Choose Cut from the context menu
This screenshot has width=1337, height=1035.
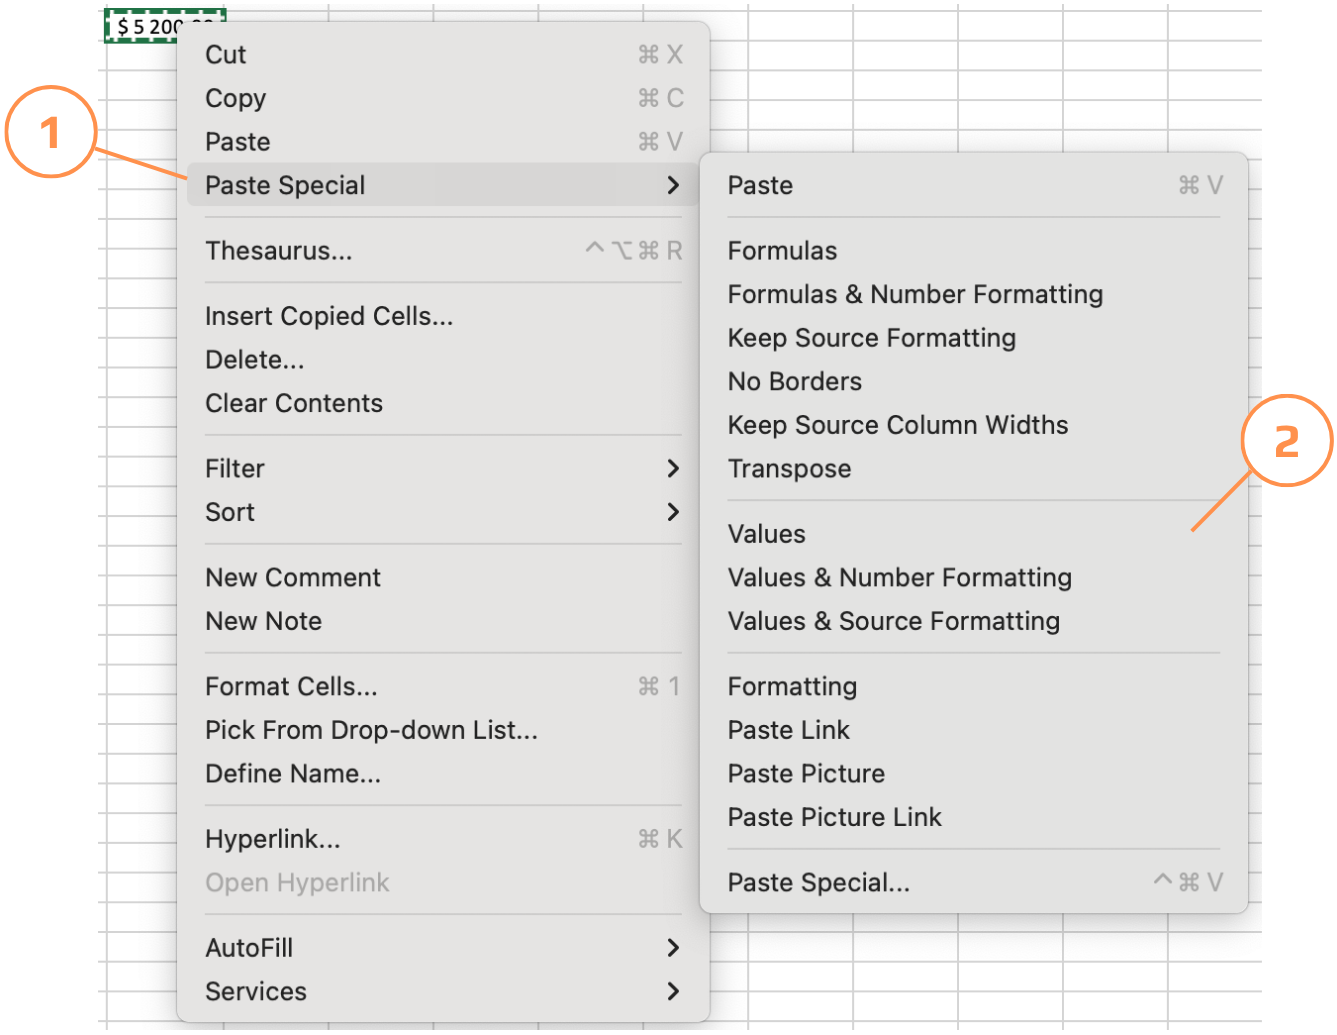[226, 55]
